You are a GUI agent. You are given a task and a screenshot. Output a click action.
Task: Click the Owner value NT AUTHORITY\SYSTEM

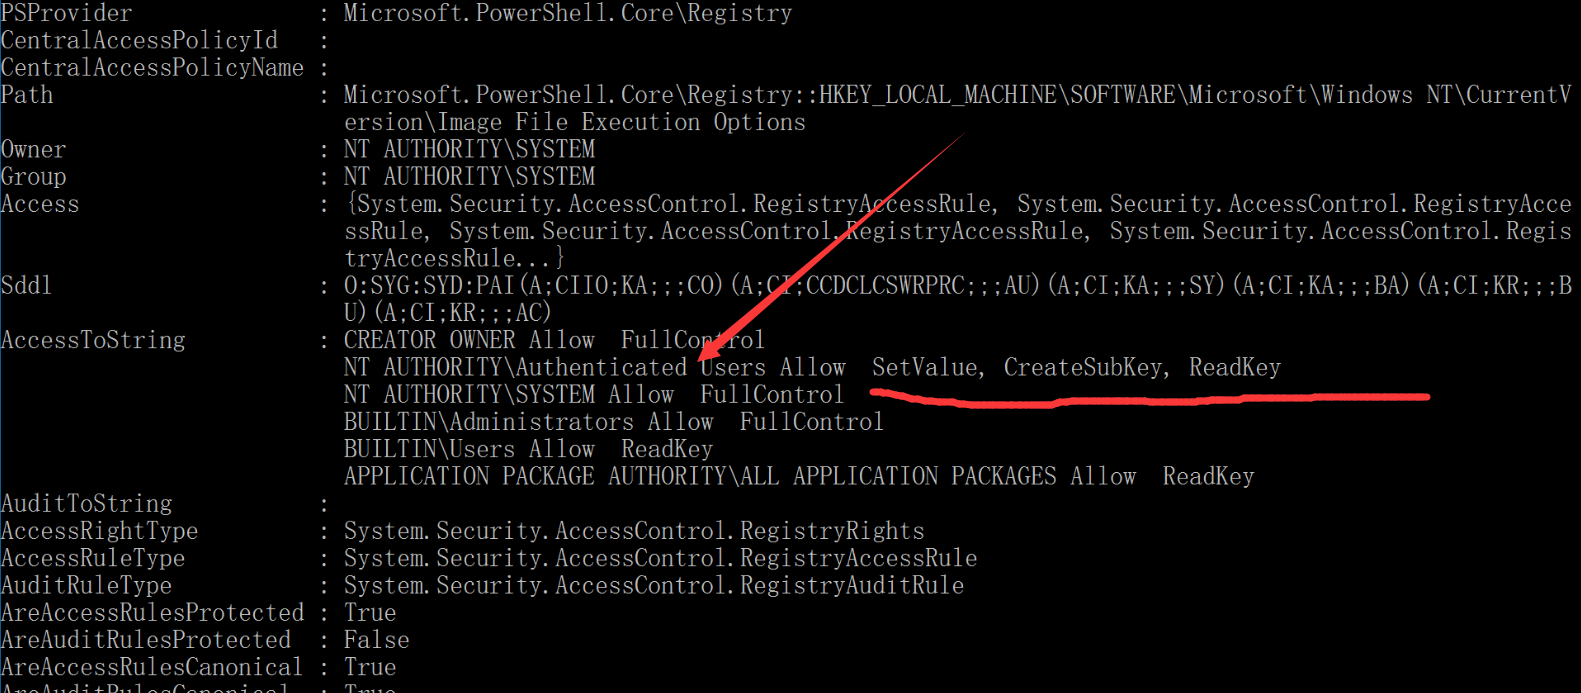[469, 149]
